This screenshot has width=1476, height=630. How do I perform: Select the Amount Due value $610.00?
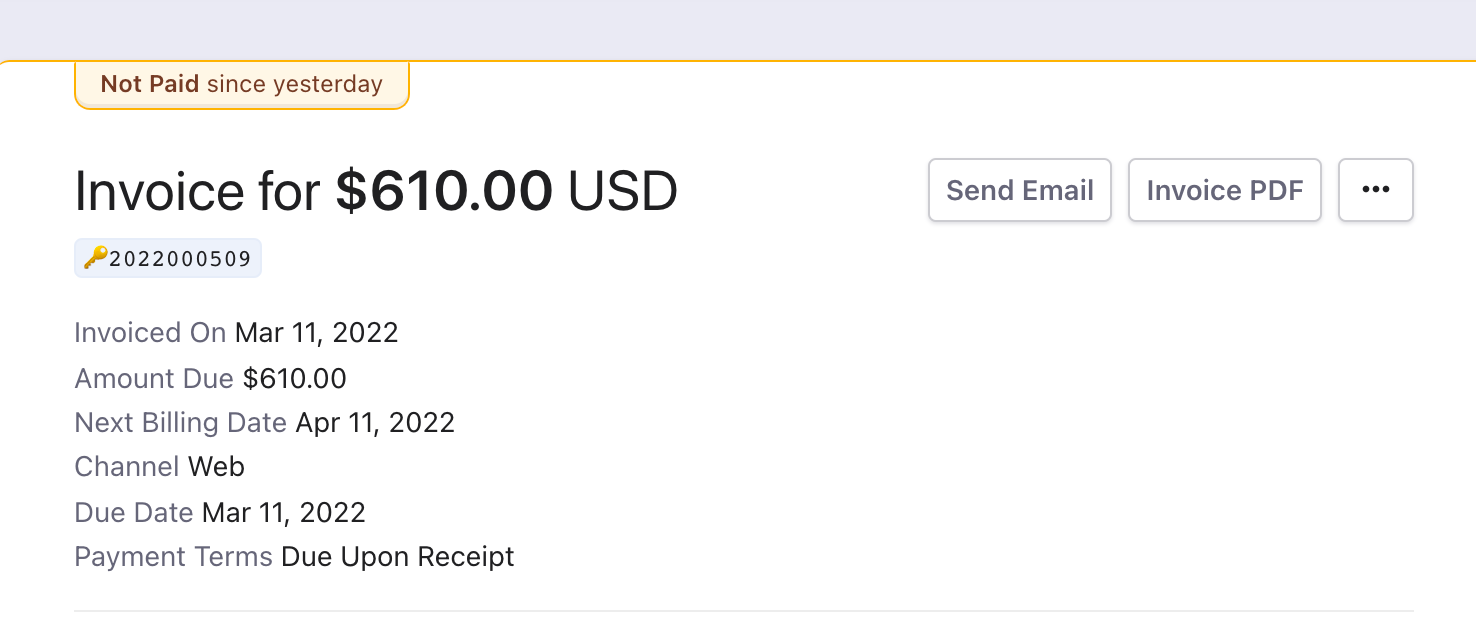294,379
